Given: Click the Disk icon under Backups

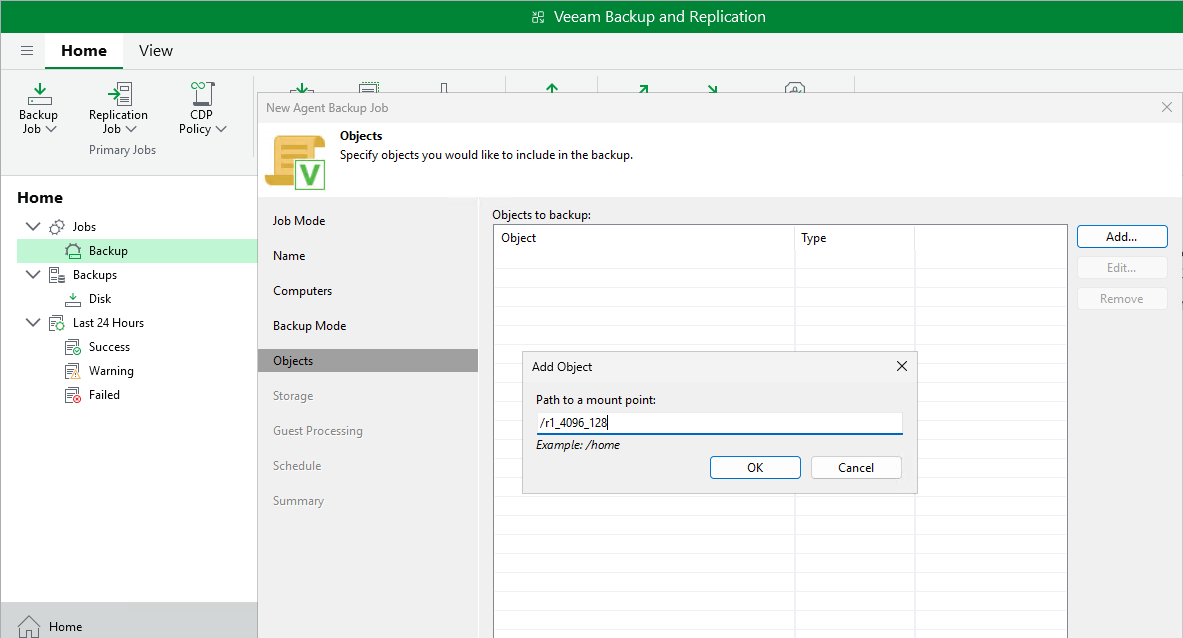Looking at the screenshot, I should click(x=72, y=299).
